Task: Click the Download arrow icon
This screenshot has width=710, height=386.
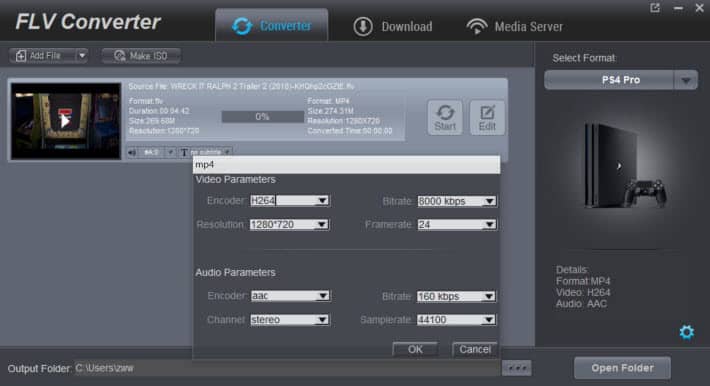Action: 363,27
